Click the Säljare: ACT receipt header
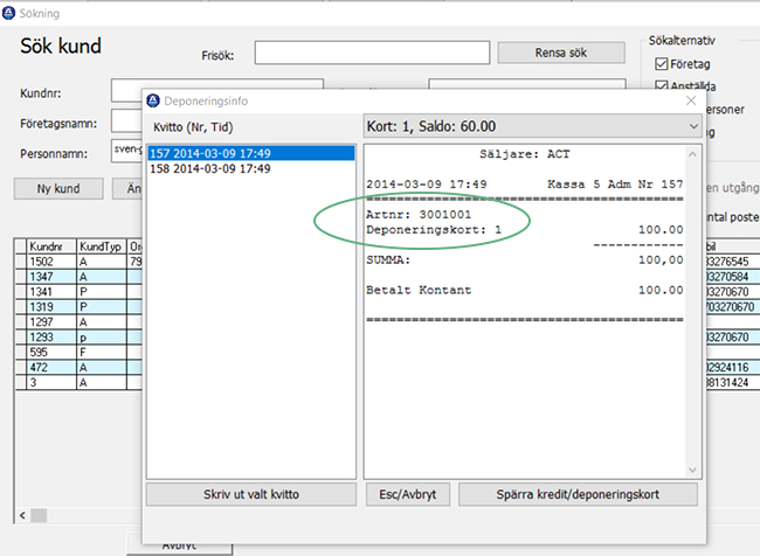 point(524,154)
